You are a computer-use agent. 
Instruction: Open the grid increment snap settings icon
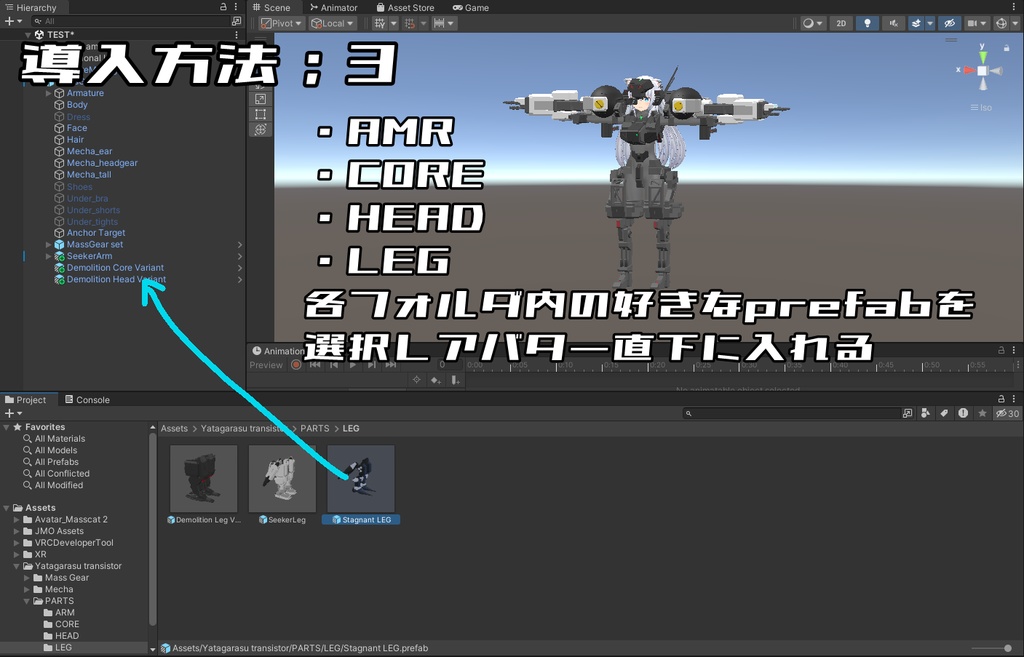[x=409, y=24]
